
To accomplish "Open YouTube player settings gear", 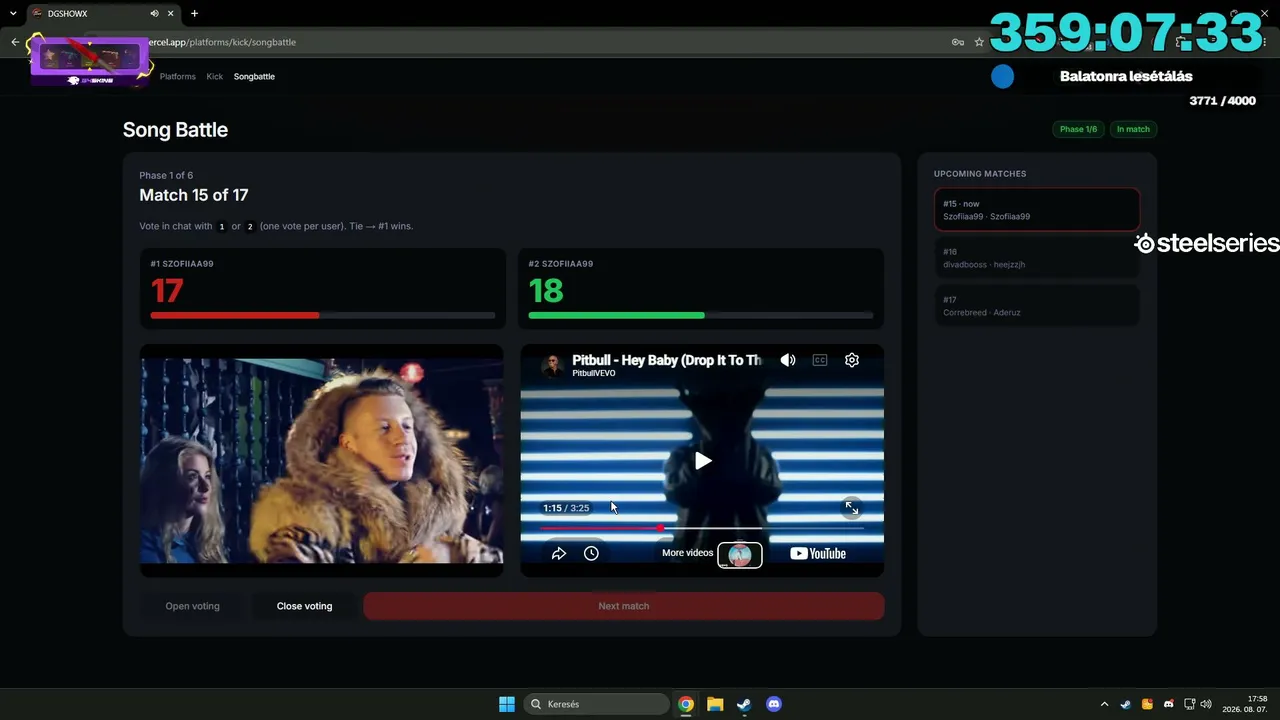I will [852, 360].
